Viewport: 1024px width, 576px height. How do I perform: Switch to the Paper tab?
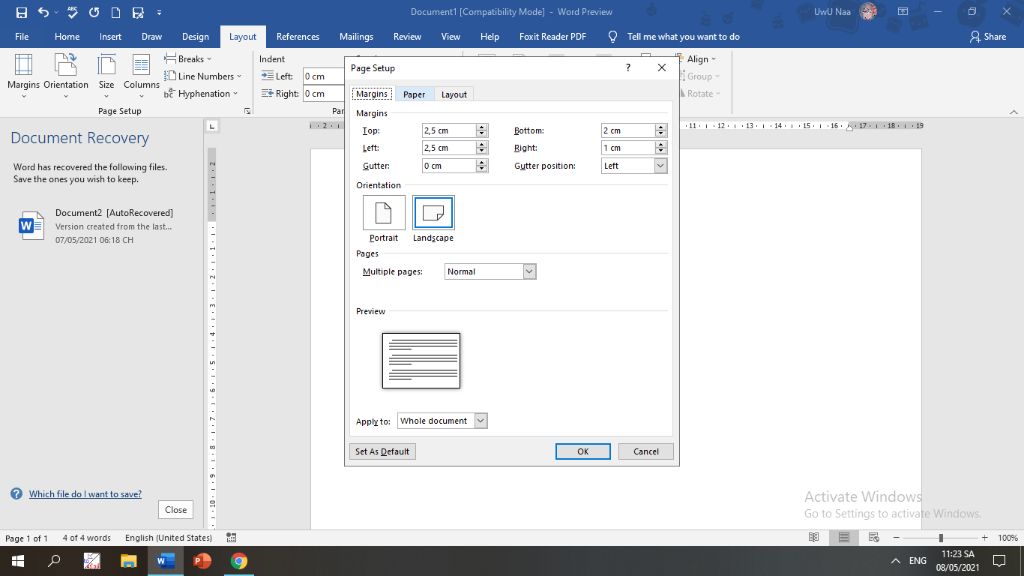click(x=414, y=94)
